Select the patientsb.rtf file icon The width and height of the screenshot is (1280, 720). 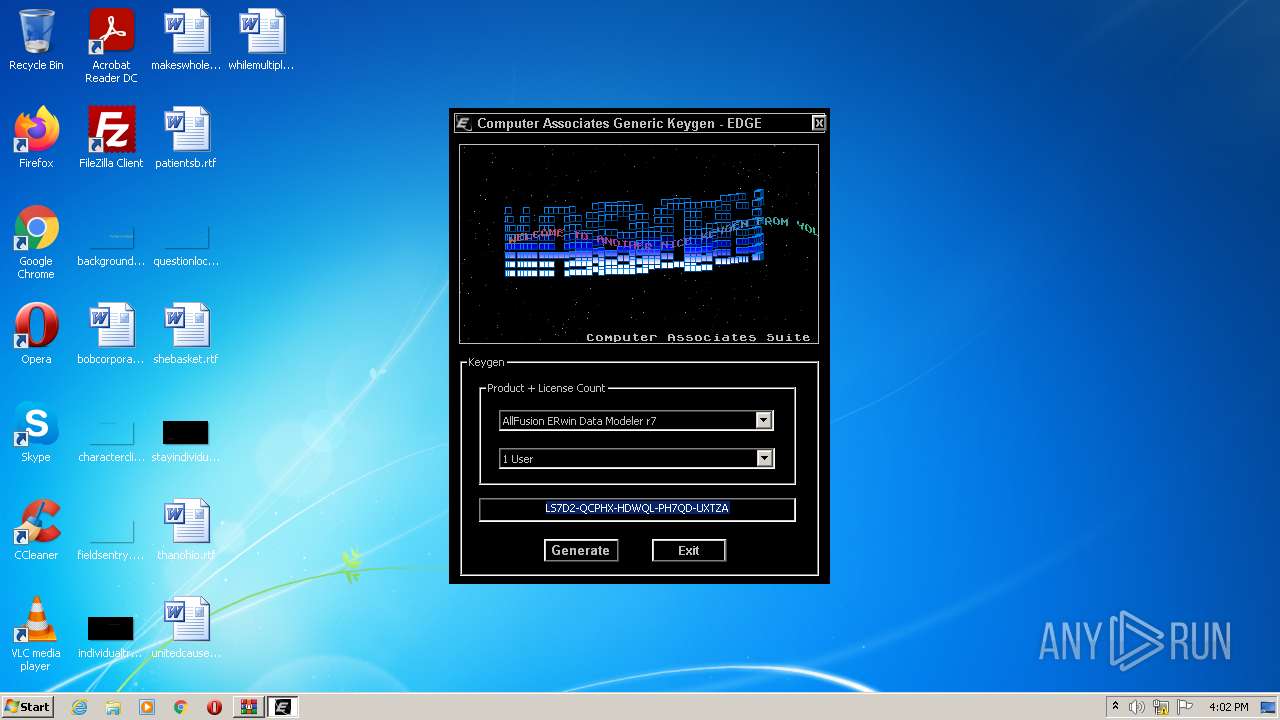coord(186,138)
